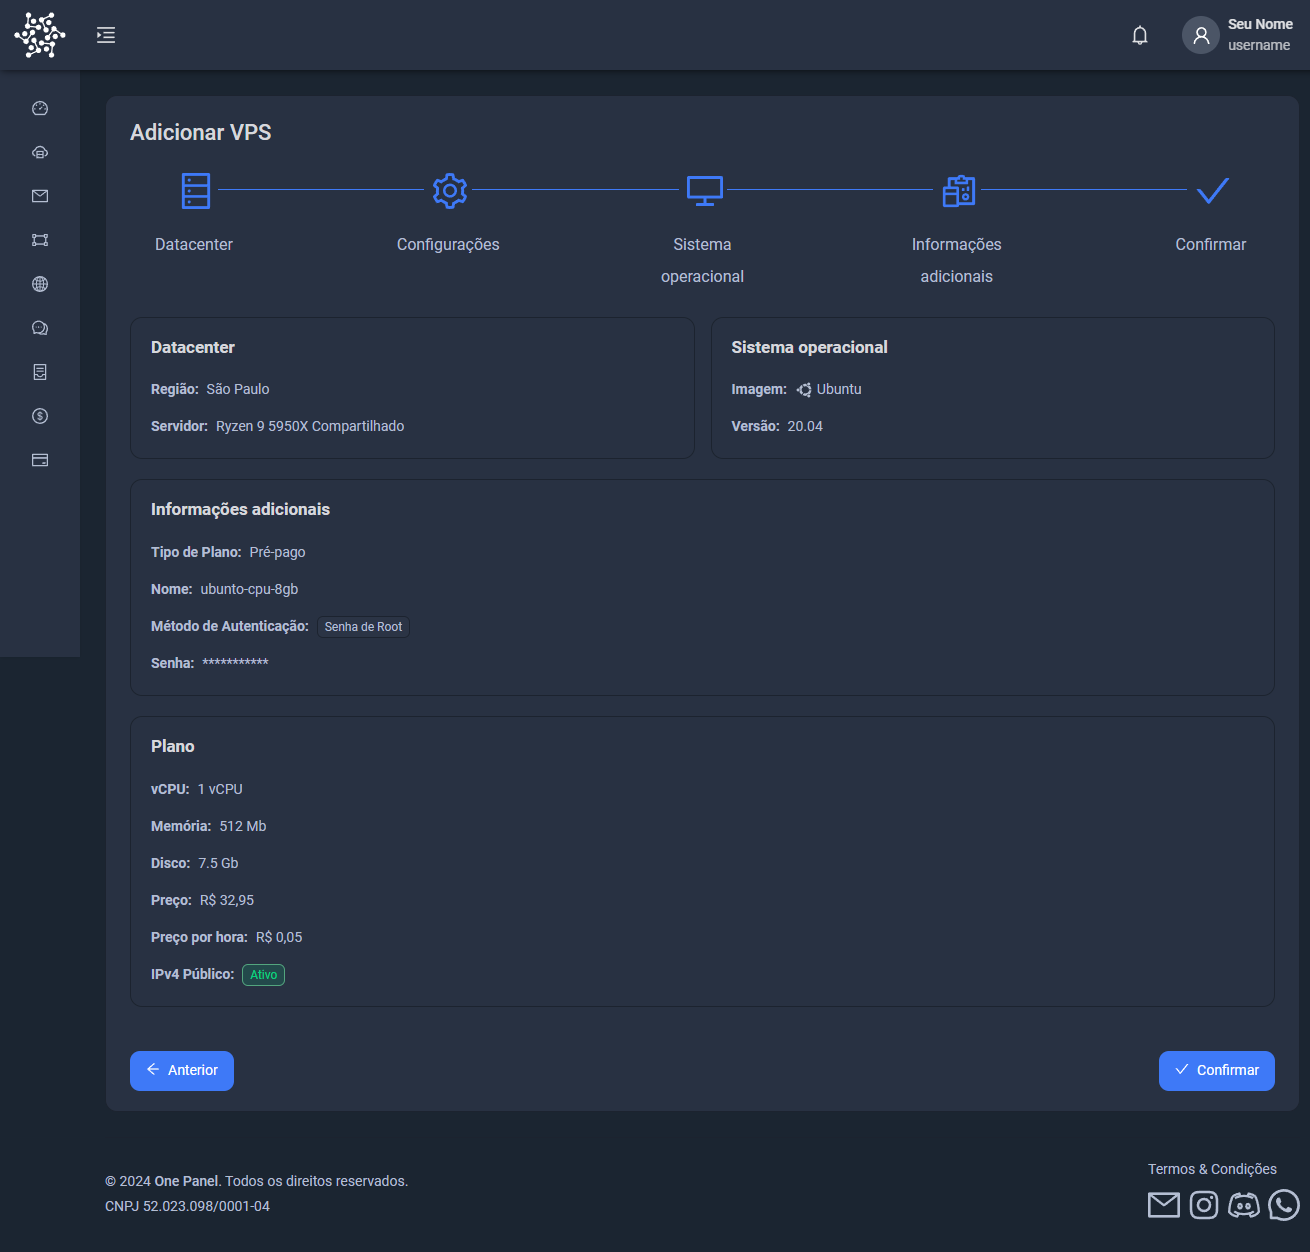
Task: Click the Seu Nome username label
Action: [1260, 35]
